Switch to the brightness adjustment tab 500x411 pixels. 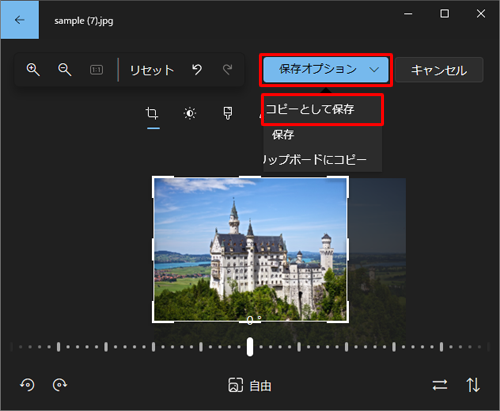pos(190,113)
